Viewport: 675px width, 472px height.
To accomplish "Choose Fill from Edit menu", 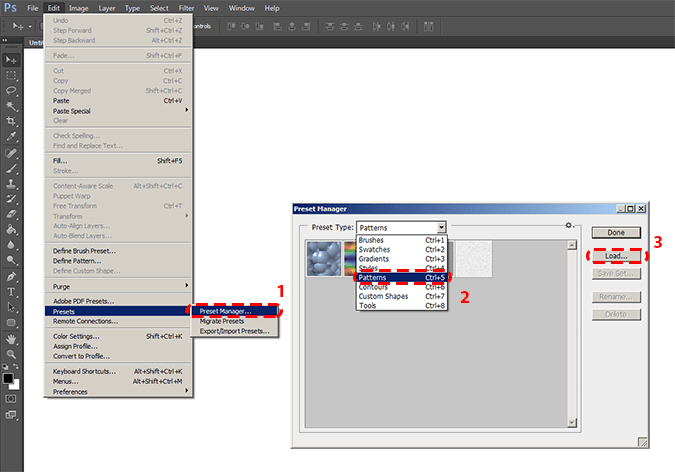I will pos(118,161).
